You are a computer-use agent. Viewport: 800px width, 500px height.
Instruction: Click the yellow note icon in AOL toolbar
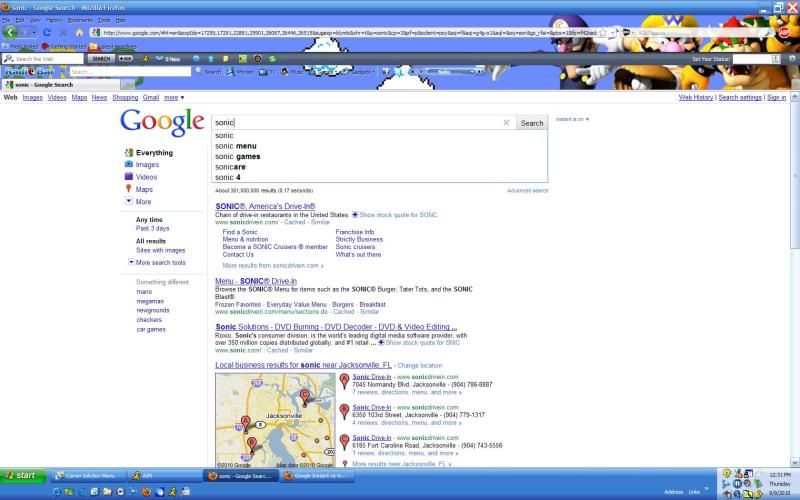tap(226, 59)
